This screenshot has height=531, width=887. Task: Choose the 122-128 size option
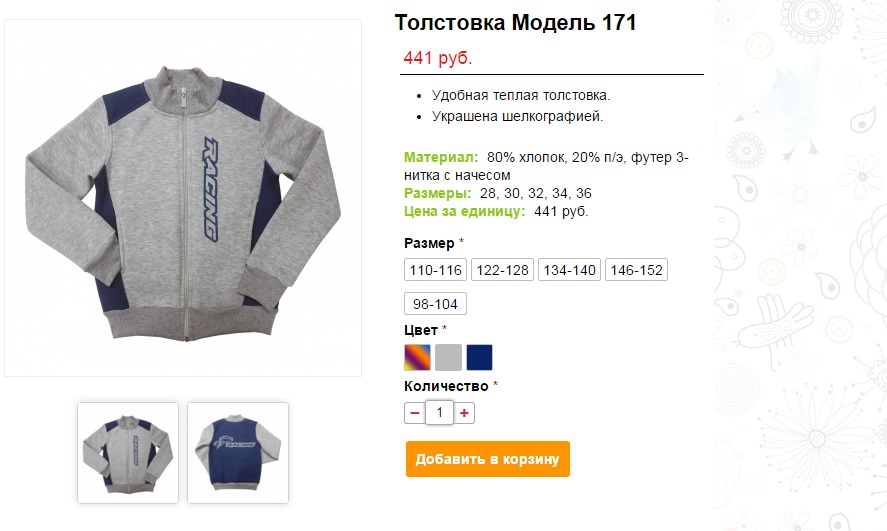502,270
